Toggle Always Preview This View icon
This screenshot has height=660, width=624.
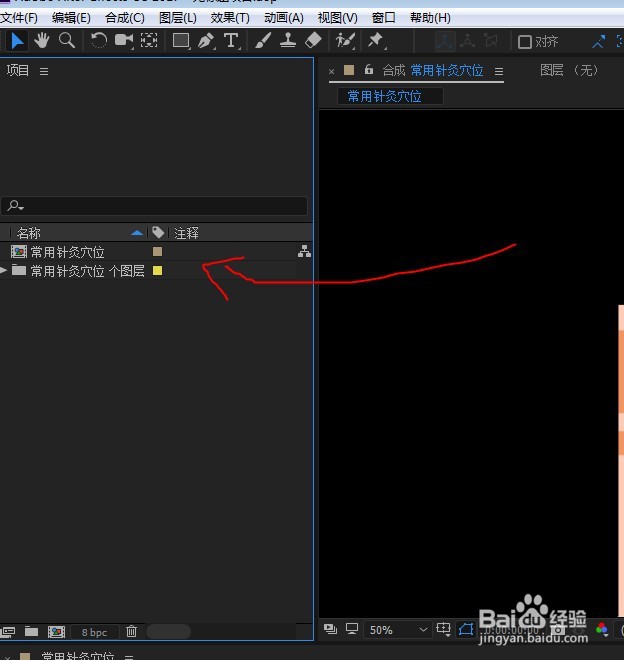click(331, 629)
